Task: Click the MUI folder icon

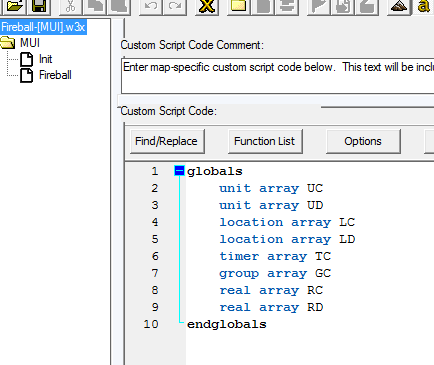Action: point(8,43)
